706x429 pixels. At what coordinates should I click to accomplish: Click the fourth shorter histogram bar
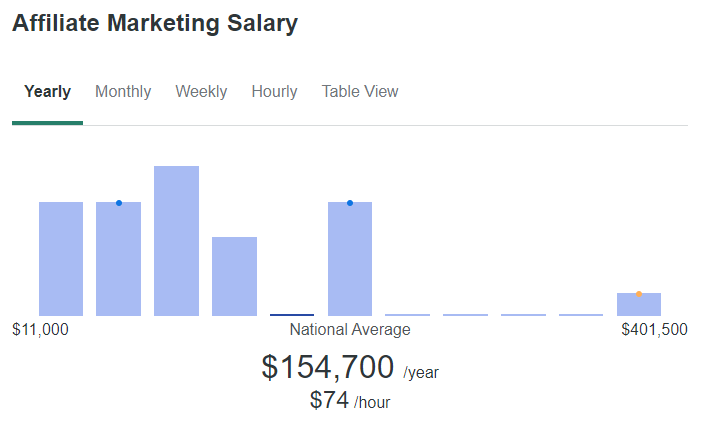pos(235,276)
